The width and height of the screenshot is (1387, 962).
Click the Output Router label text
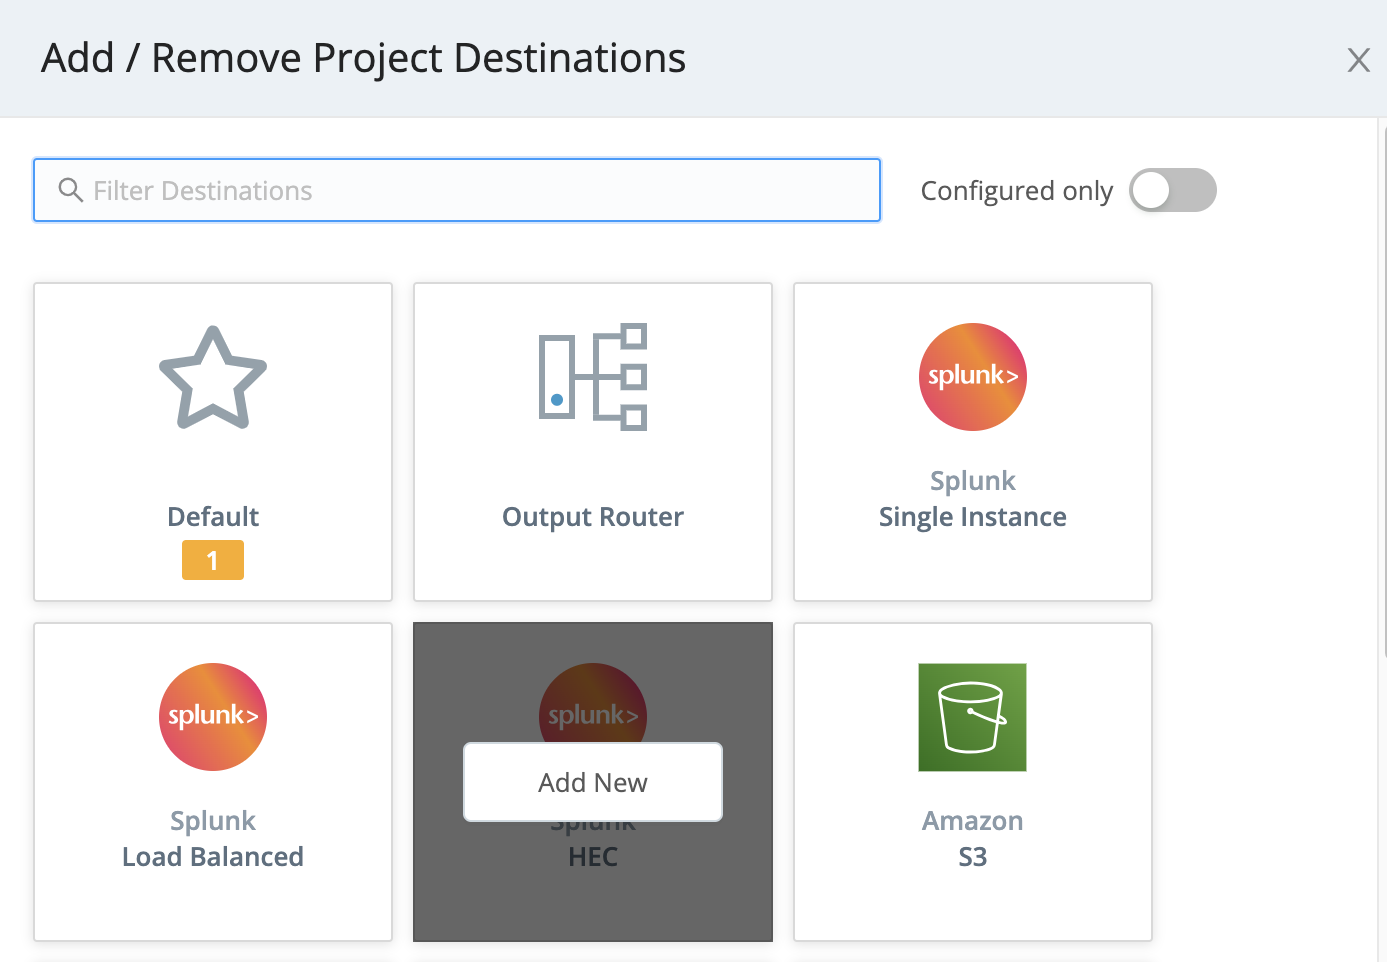tap(593, 517)
